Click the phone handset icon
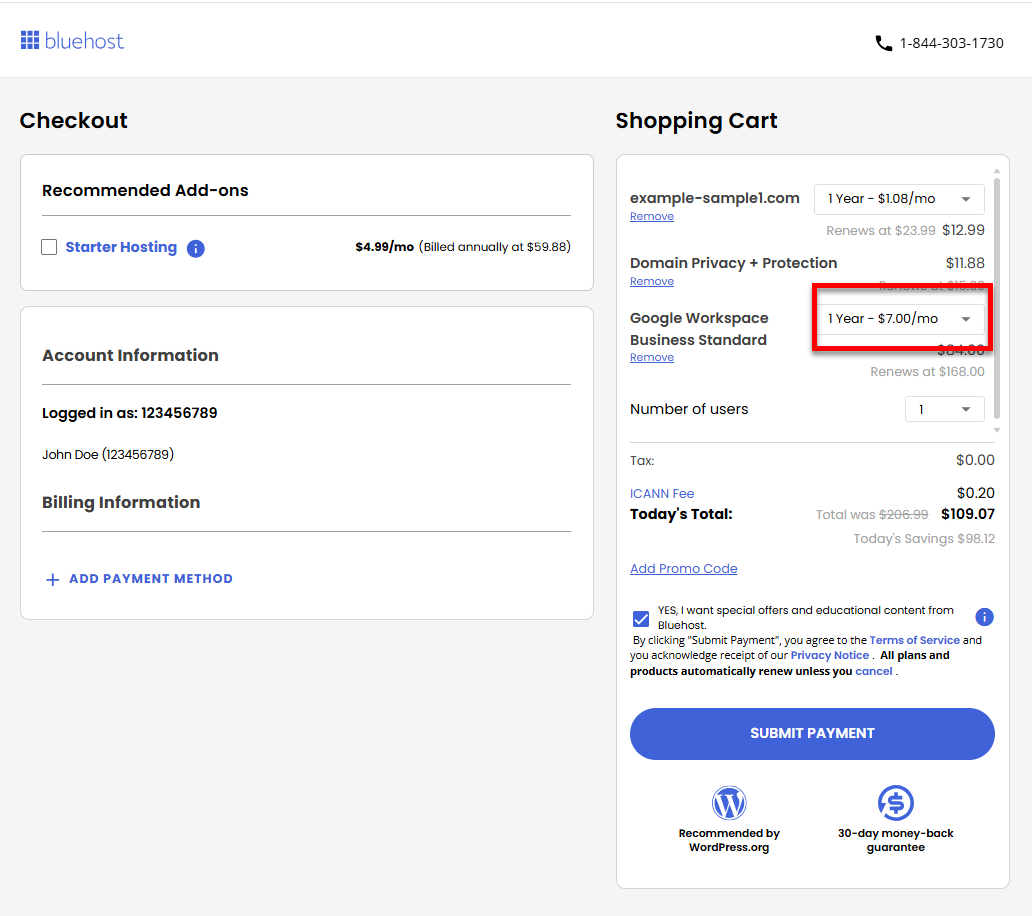1032x916 pixels. [x=883, y=43]
